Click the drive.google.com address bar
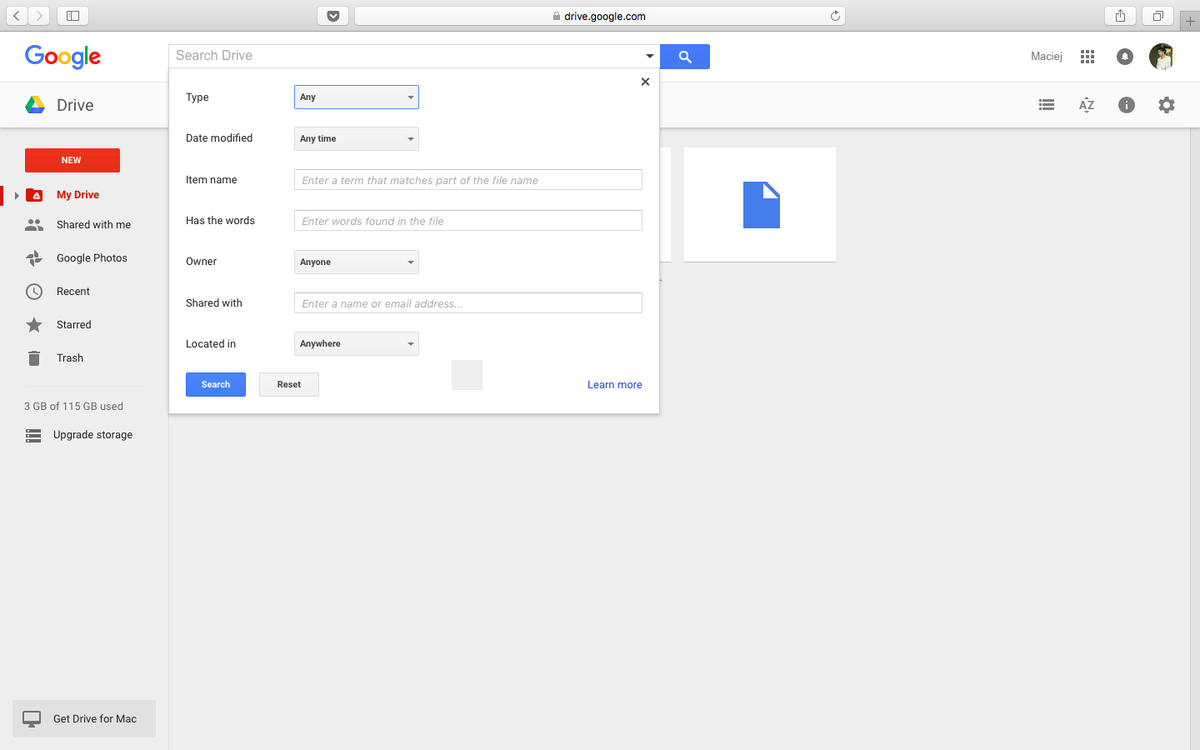 point(600,16)
